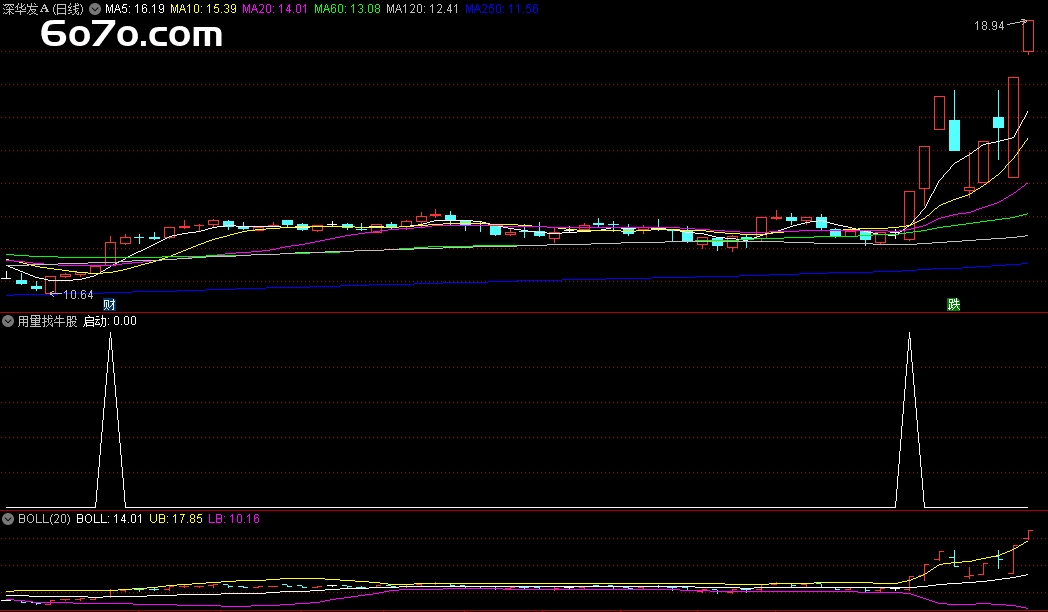The width and height of the screenshot is (1048, 612).
Task: Click the 财 marker icon
Action: [110, 305]
